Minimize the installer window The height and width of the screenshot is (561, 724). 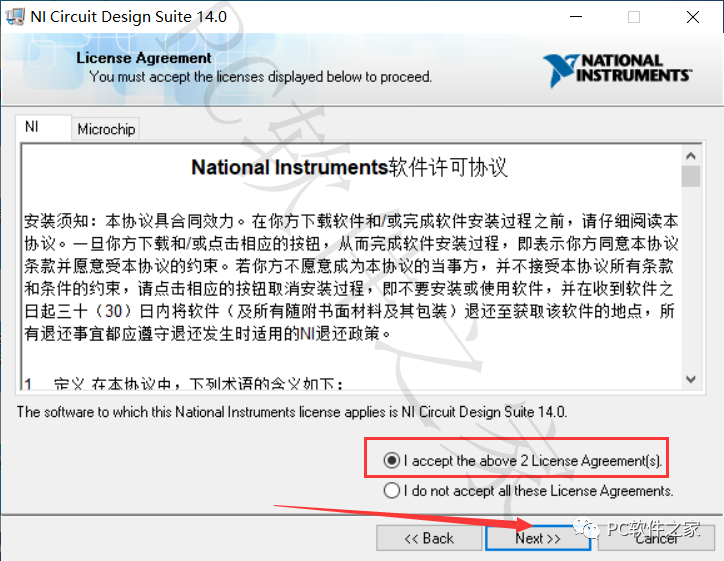(576, 17)
